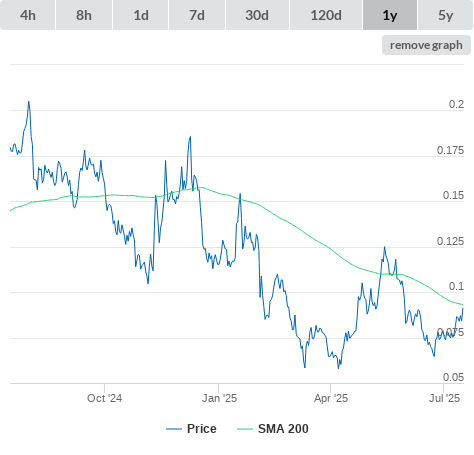
Task: Choose the 1d time range tab
Action: pyautogui.click(x=141, y=15)
